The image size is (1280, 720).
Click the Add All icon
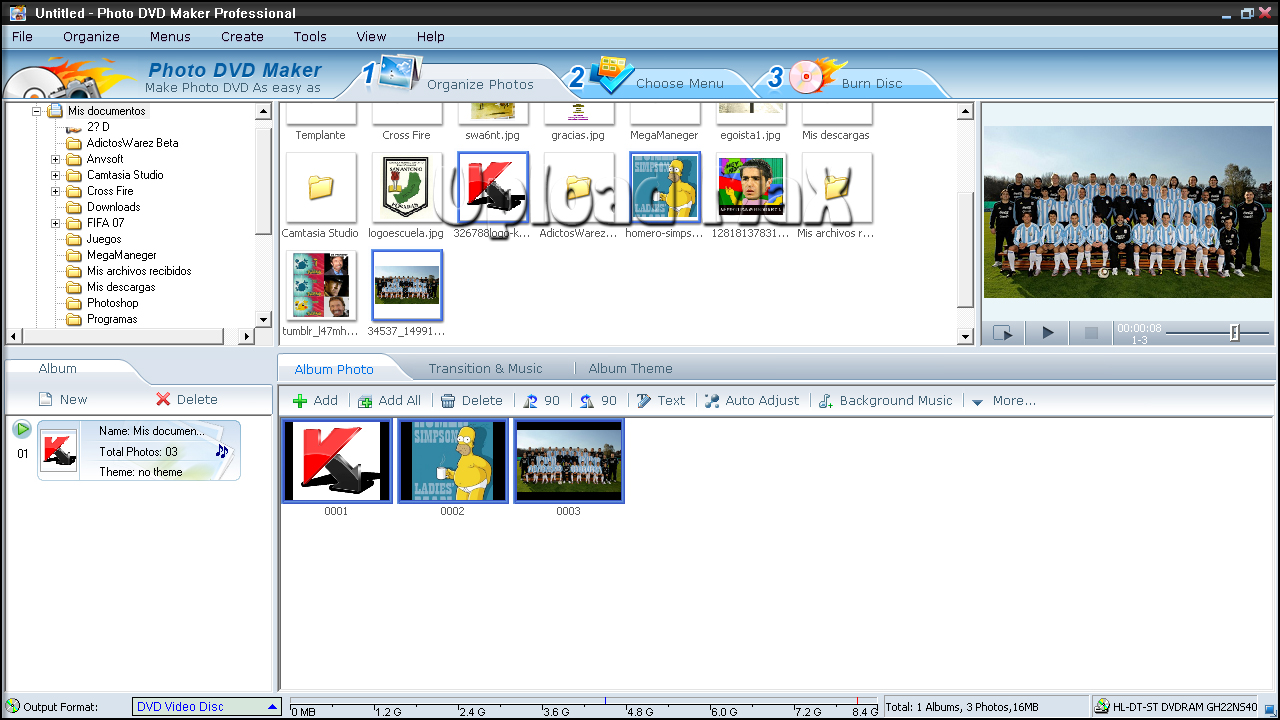point(365,401)
